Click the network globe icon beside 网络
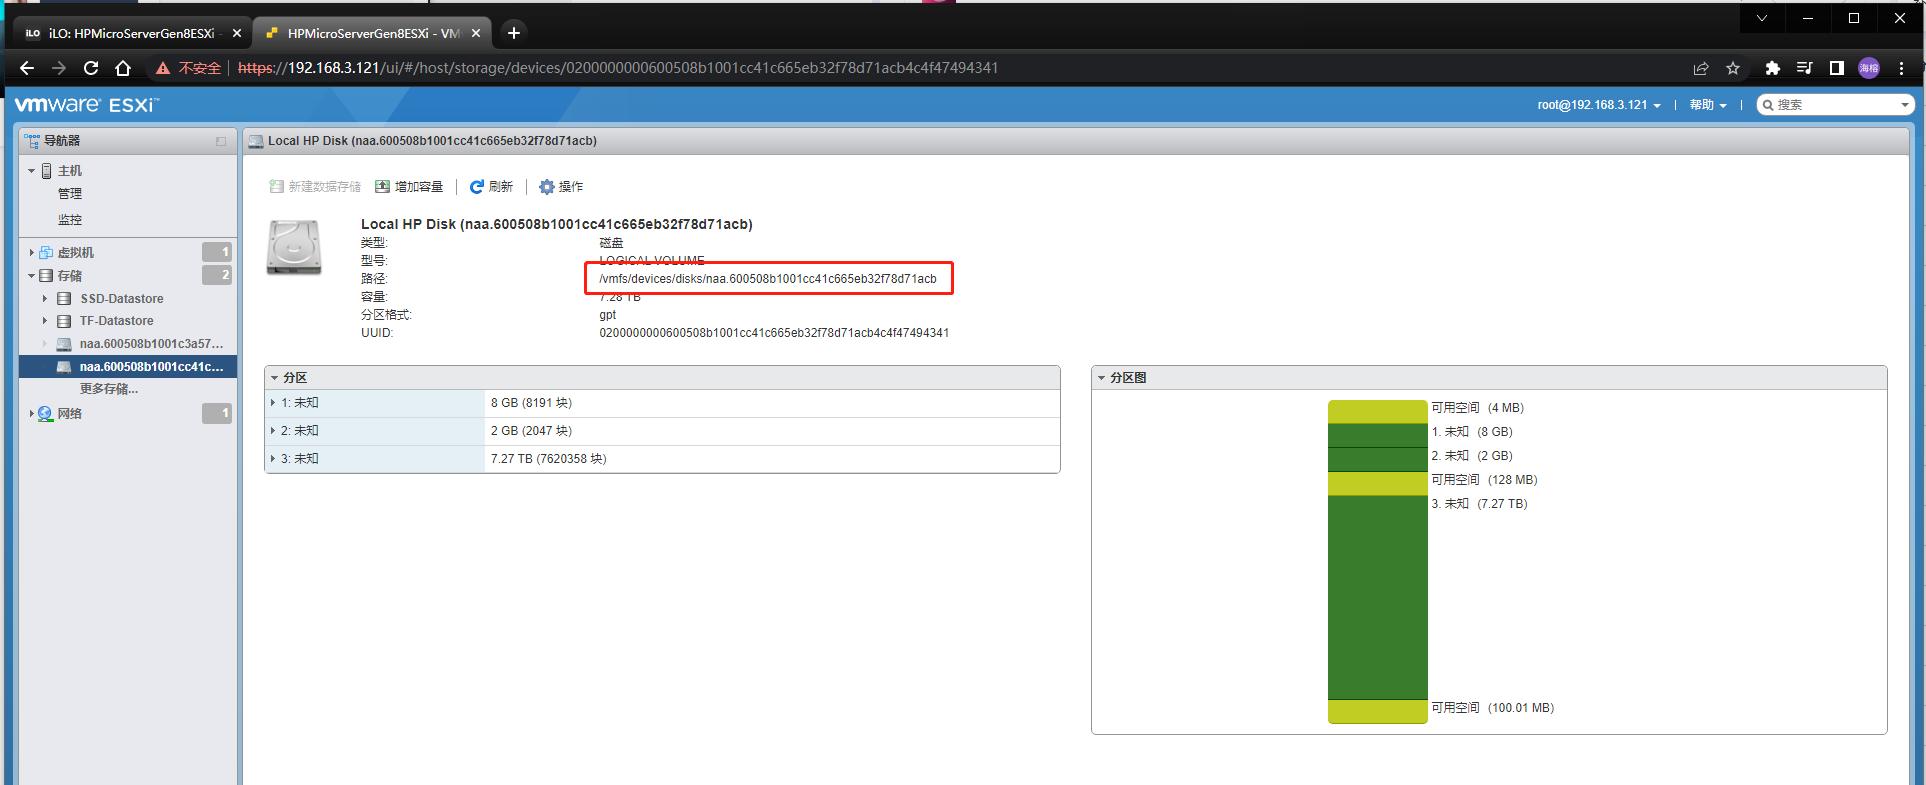 tap(45, 414)
